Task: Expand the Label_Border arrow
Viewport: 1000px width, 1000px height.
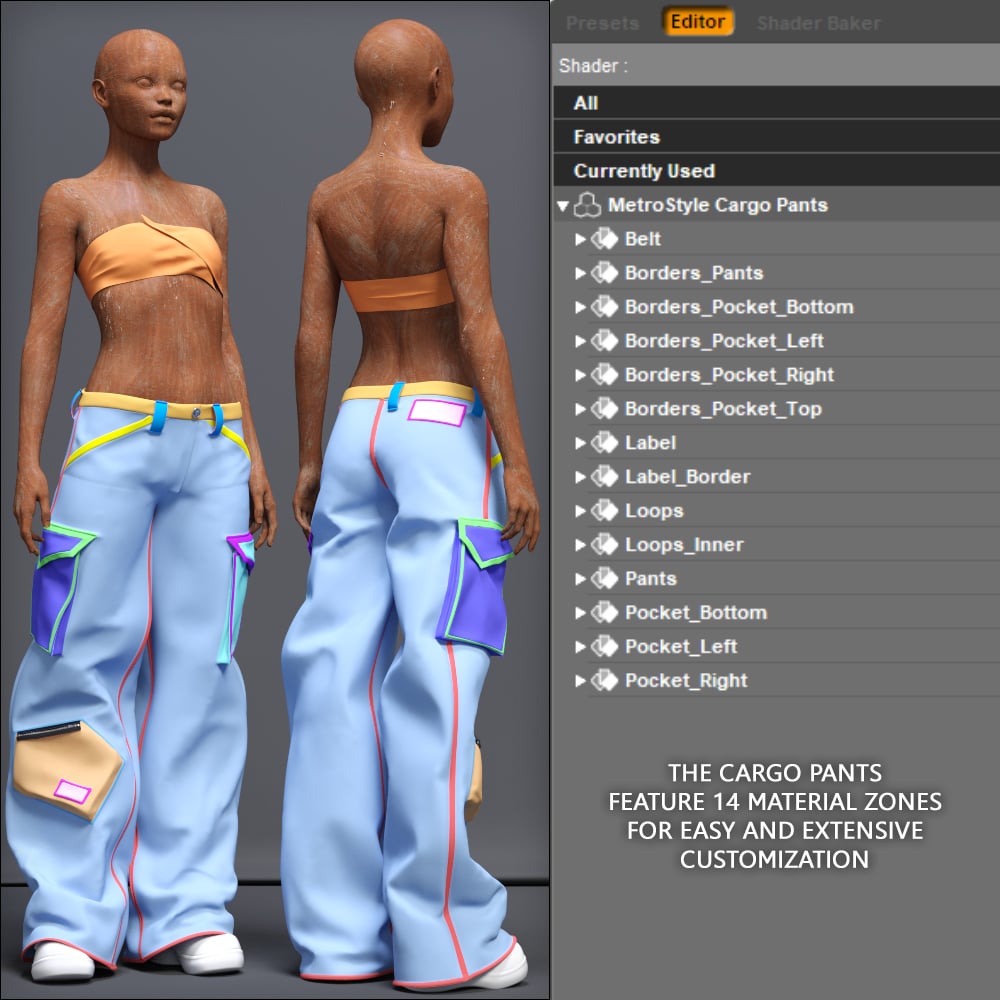Action: point(580,477)
